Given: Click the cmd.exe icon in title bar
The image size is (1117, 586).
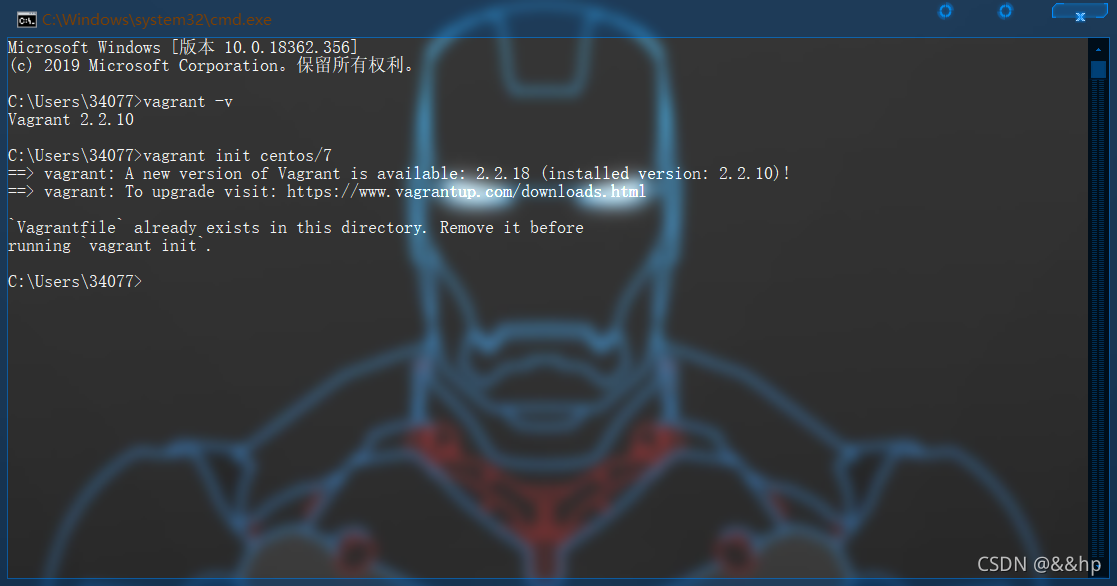Looking at the screenshot, I should (x=26, y=19).
